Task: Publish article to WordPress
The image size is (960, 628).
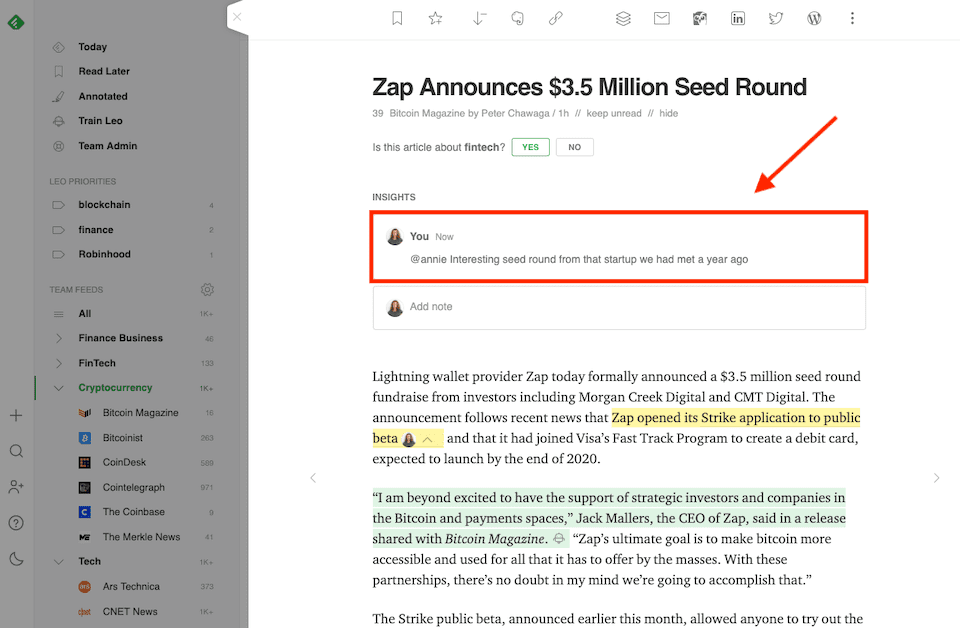Action: [814, 18]
